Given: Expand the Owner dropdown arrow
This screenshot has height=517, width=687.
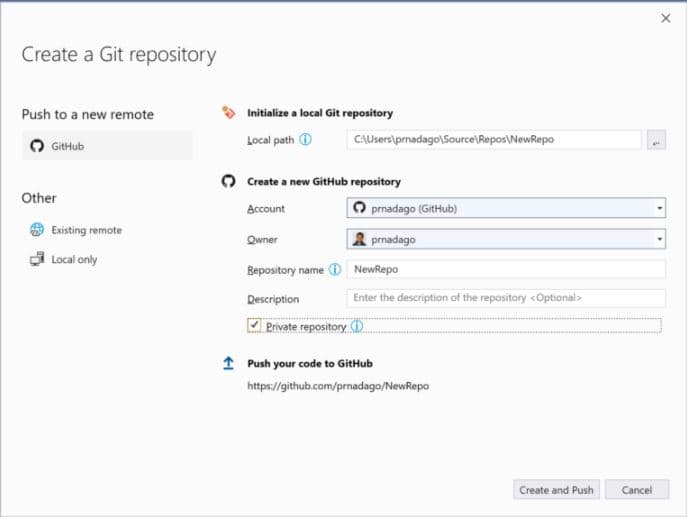Looking at the screenshot, I should tap(660, 239).
